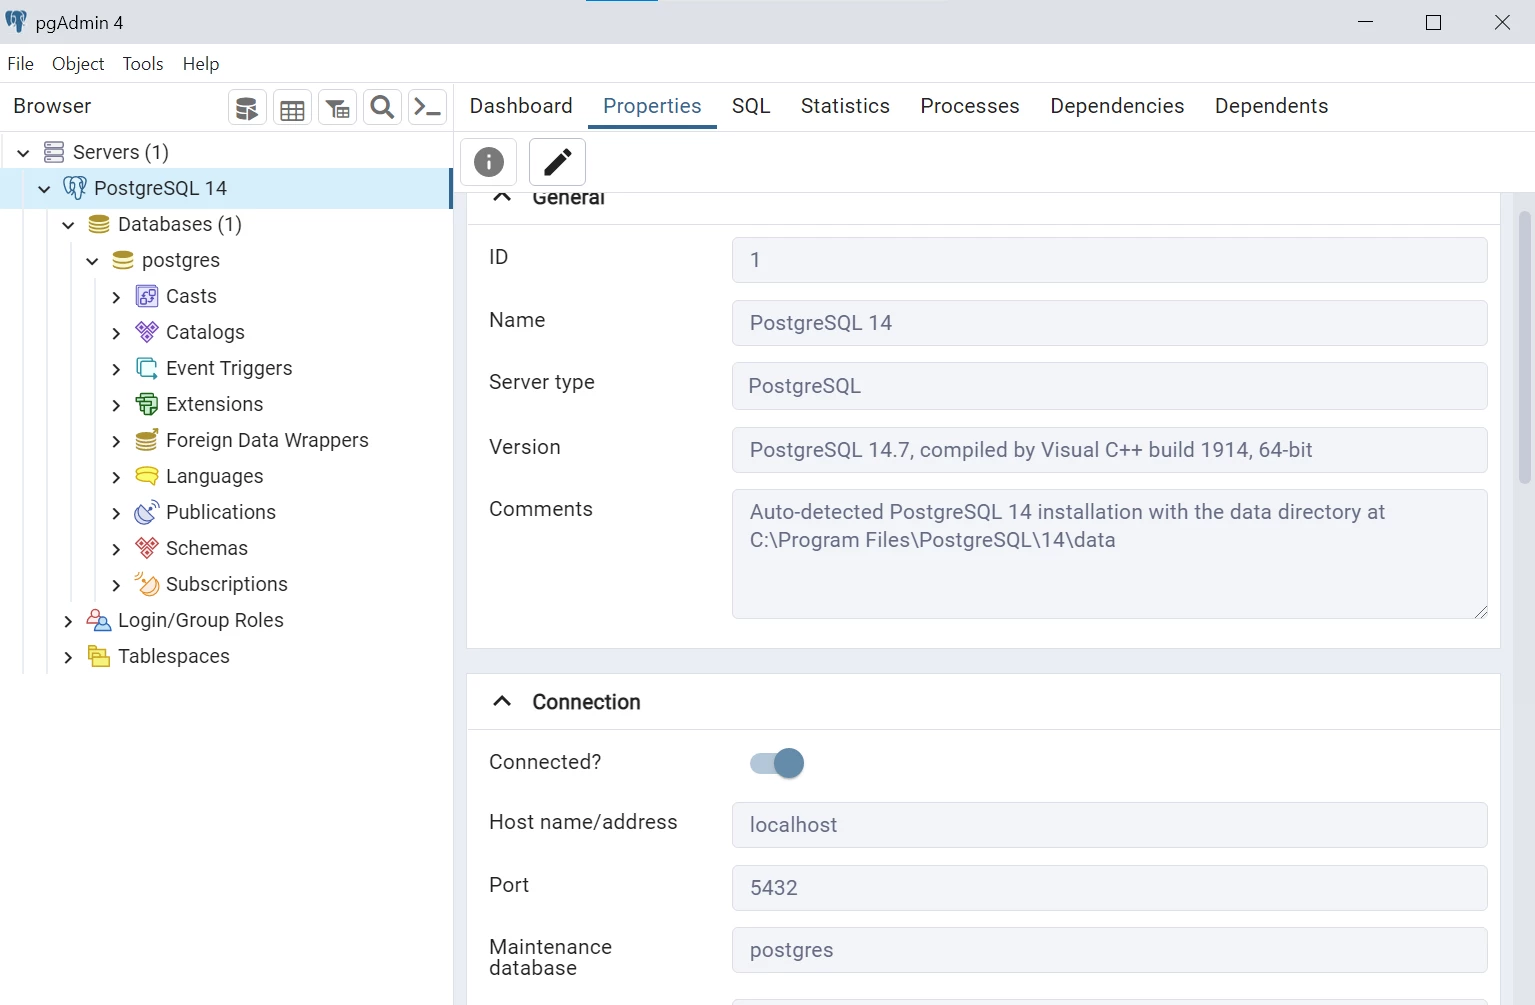Switch to the Dashboard tab
Screen dimensions: 1535x1005
coord(521,106)
